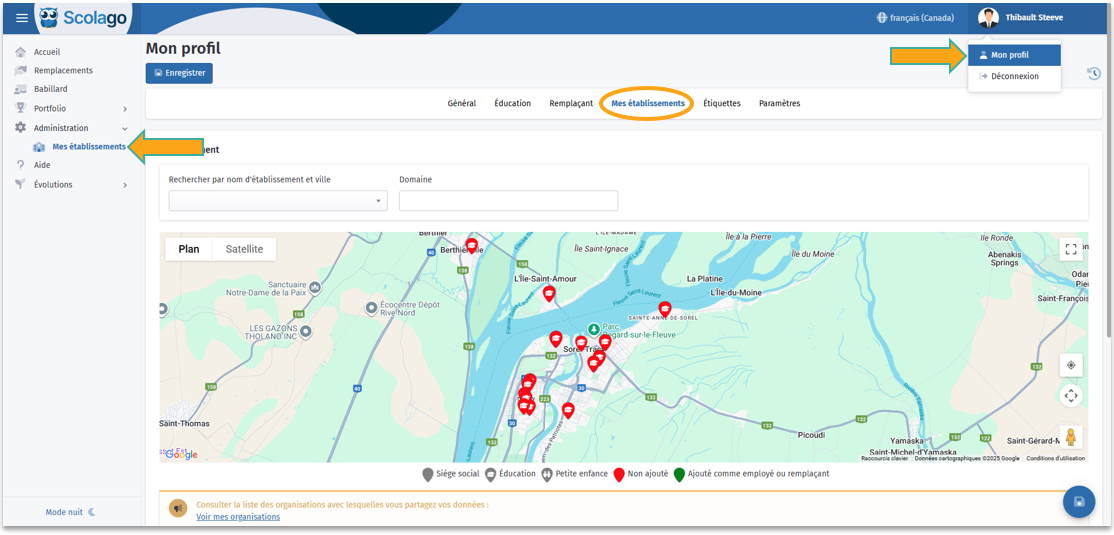Click the Google logo on the map
Screen dimensions: 1114x535
pyautogui.click(x=181, y=455)
